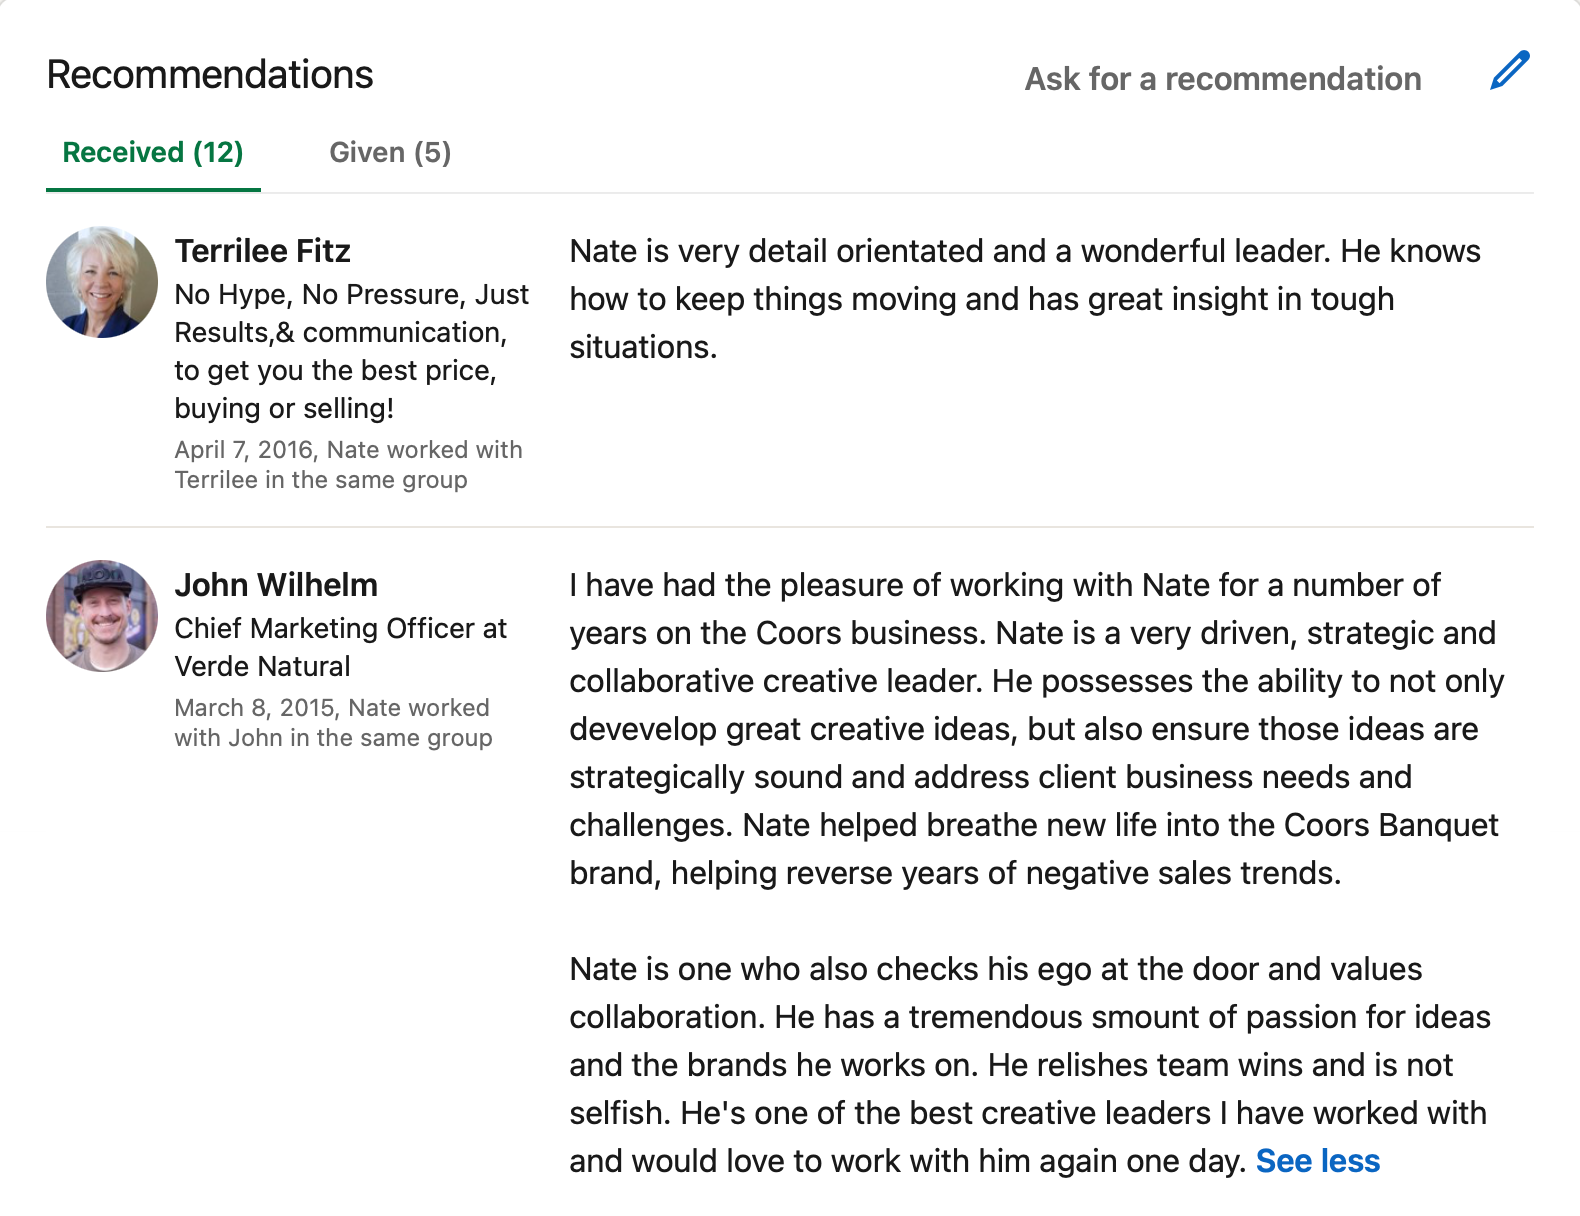Image resolution: width=1580 pixels, height=1216 pixels.
Task: Click paragraph starting 'Nate is one who'
Action: 1028,1065
